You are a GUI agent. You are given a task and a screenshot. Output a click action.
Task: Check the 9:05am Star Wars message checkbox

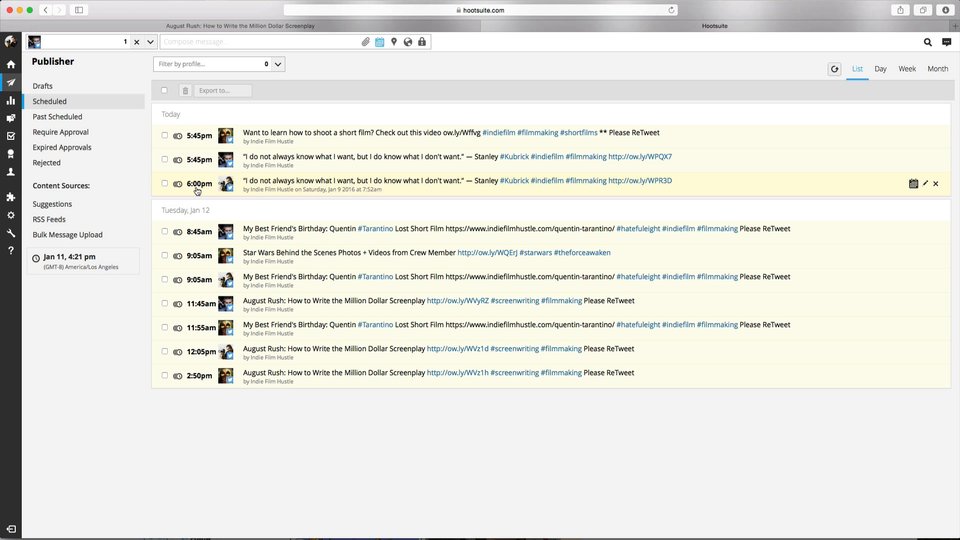(x=165, y=255)
